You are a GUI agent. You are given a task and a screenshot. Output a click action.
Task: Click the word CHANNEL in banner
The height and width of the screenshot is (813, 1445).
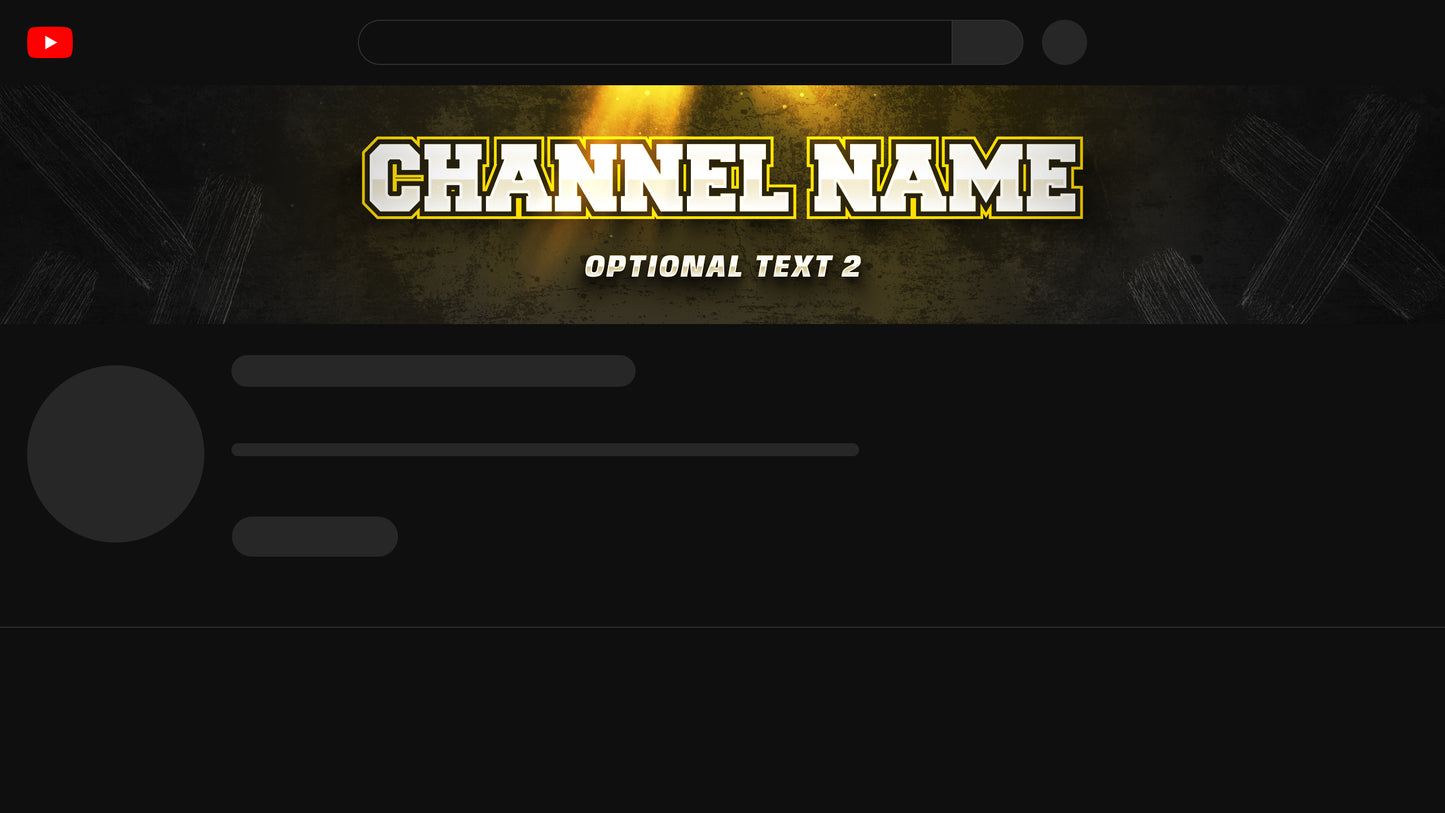pos(578,178)
